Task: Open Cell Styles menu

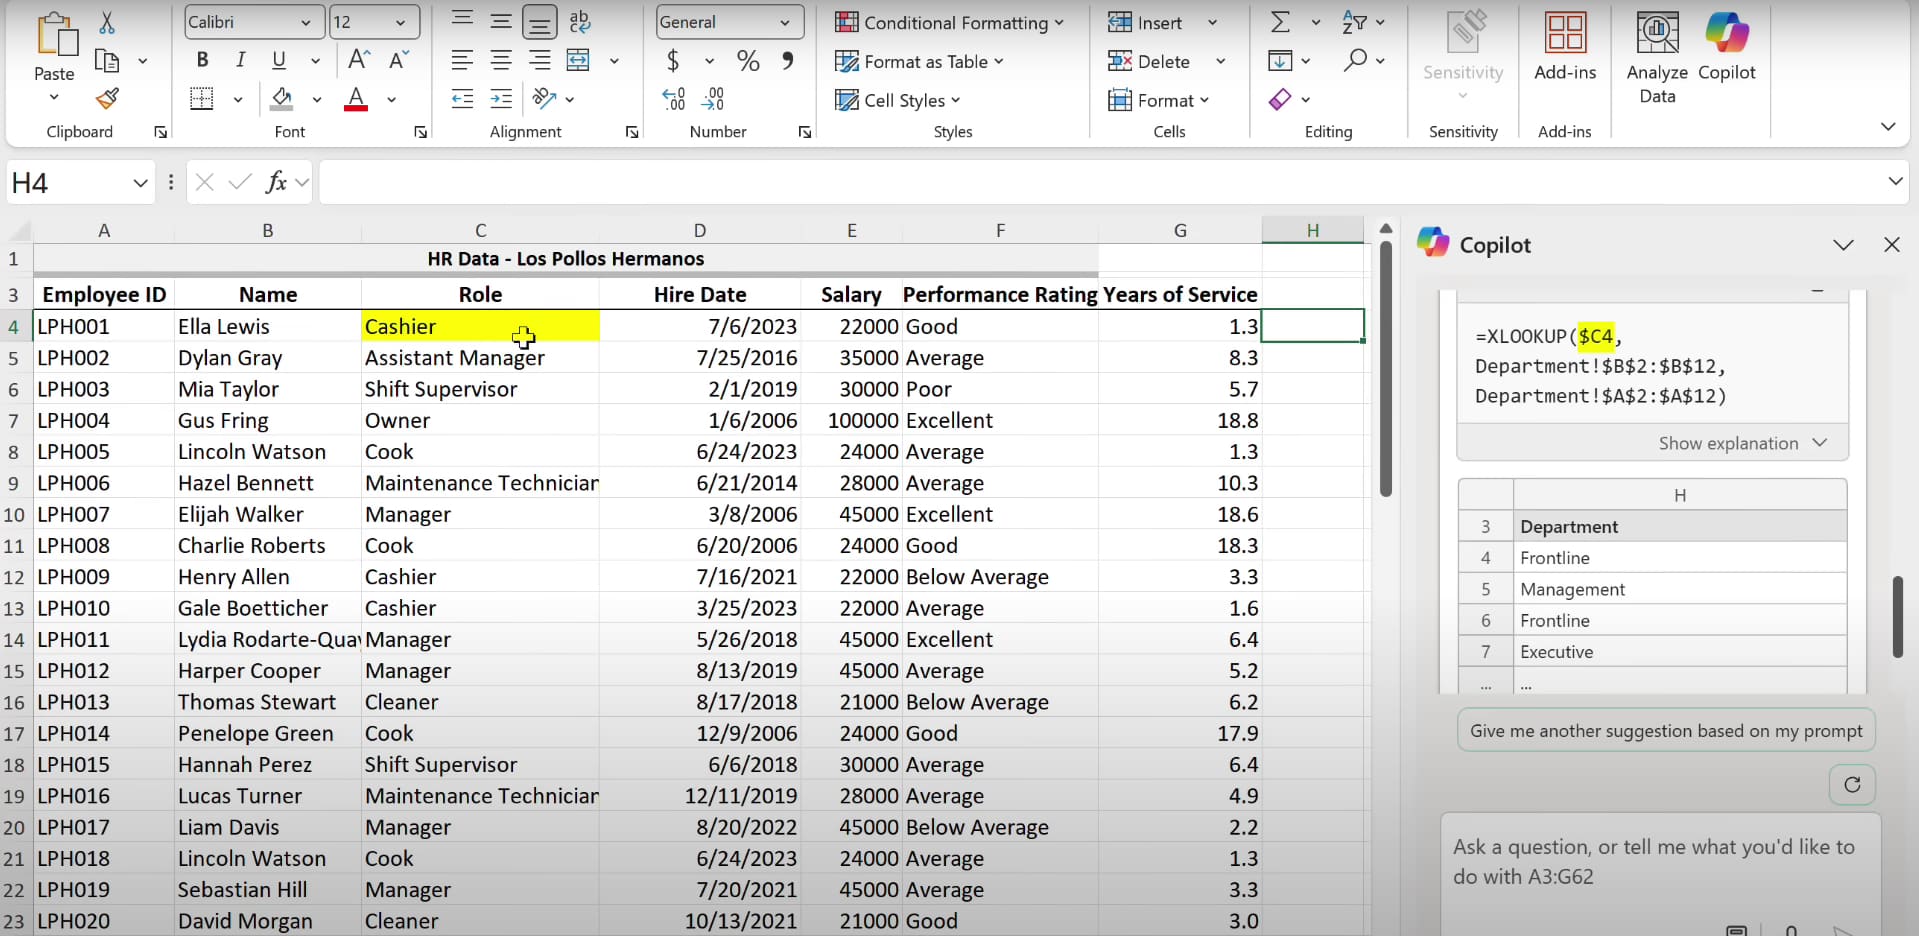Action: click(897, 100)
